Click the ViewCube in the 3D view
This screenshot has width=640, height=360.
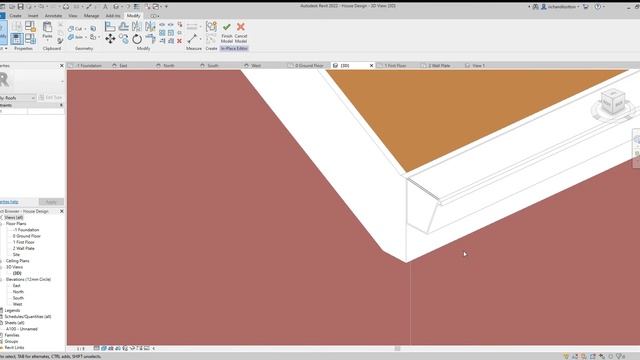pyautogui.click(x=613, y=103)
